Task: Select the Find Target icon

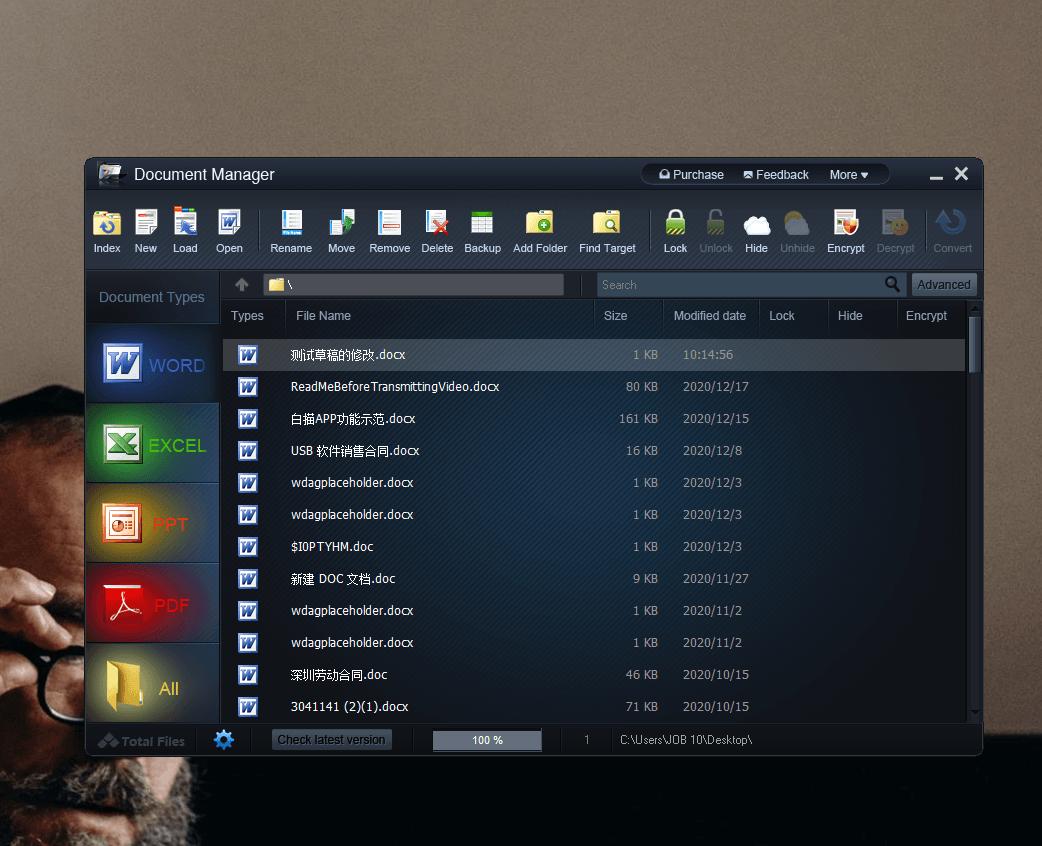Action: click(x=607, y=223)
